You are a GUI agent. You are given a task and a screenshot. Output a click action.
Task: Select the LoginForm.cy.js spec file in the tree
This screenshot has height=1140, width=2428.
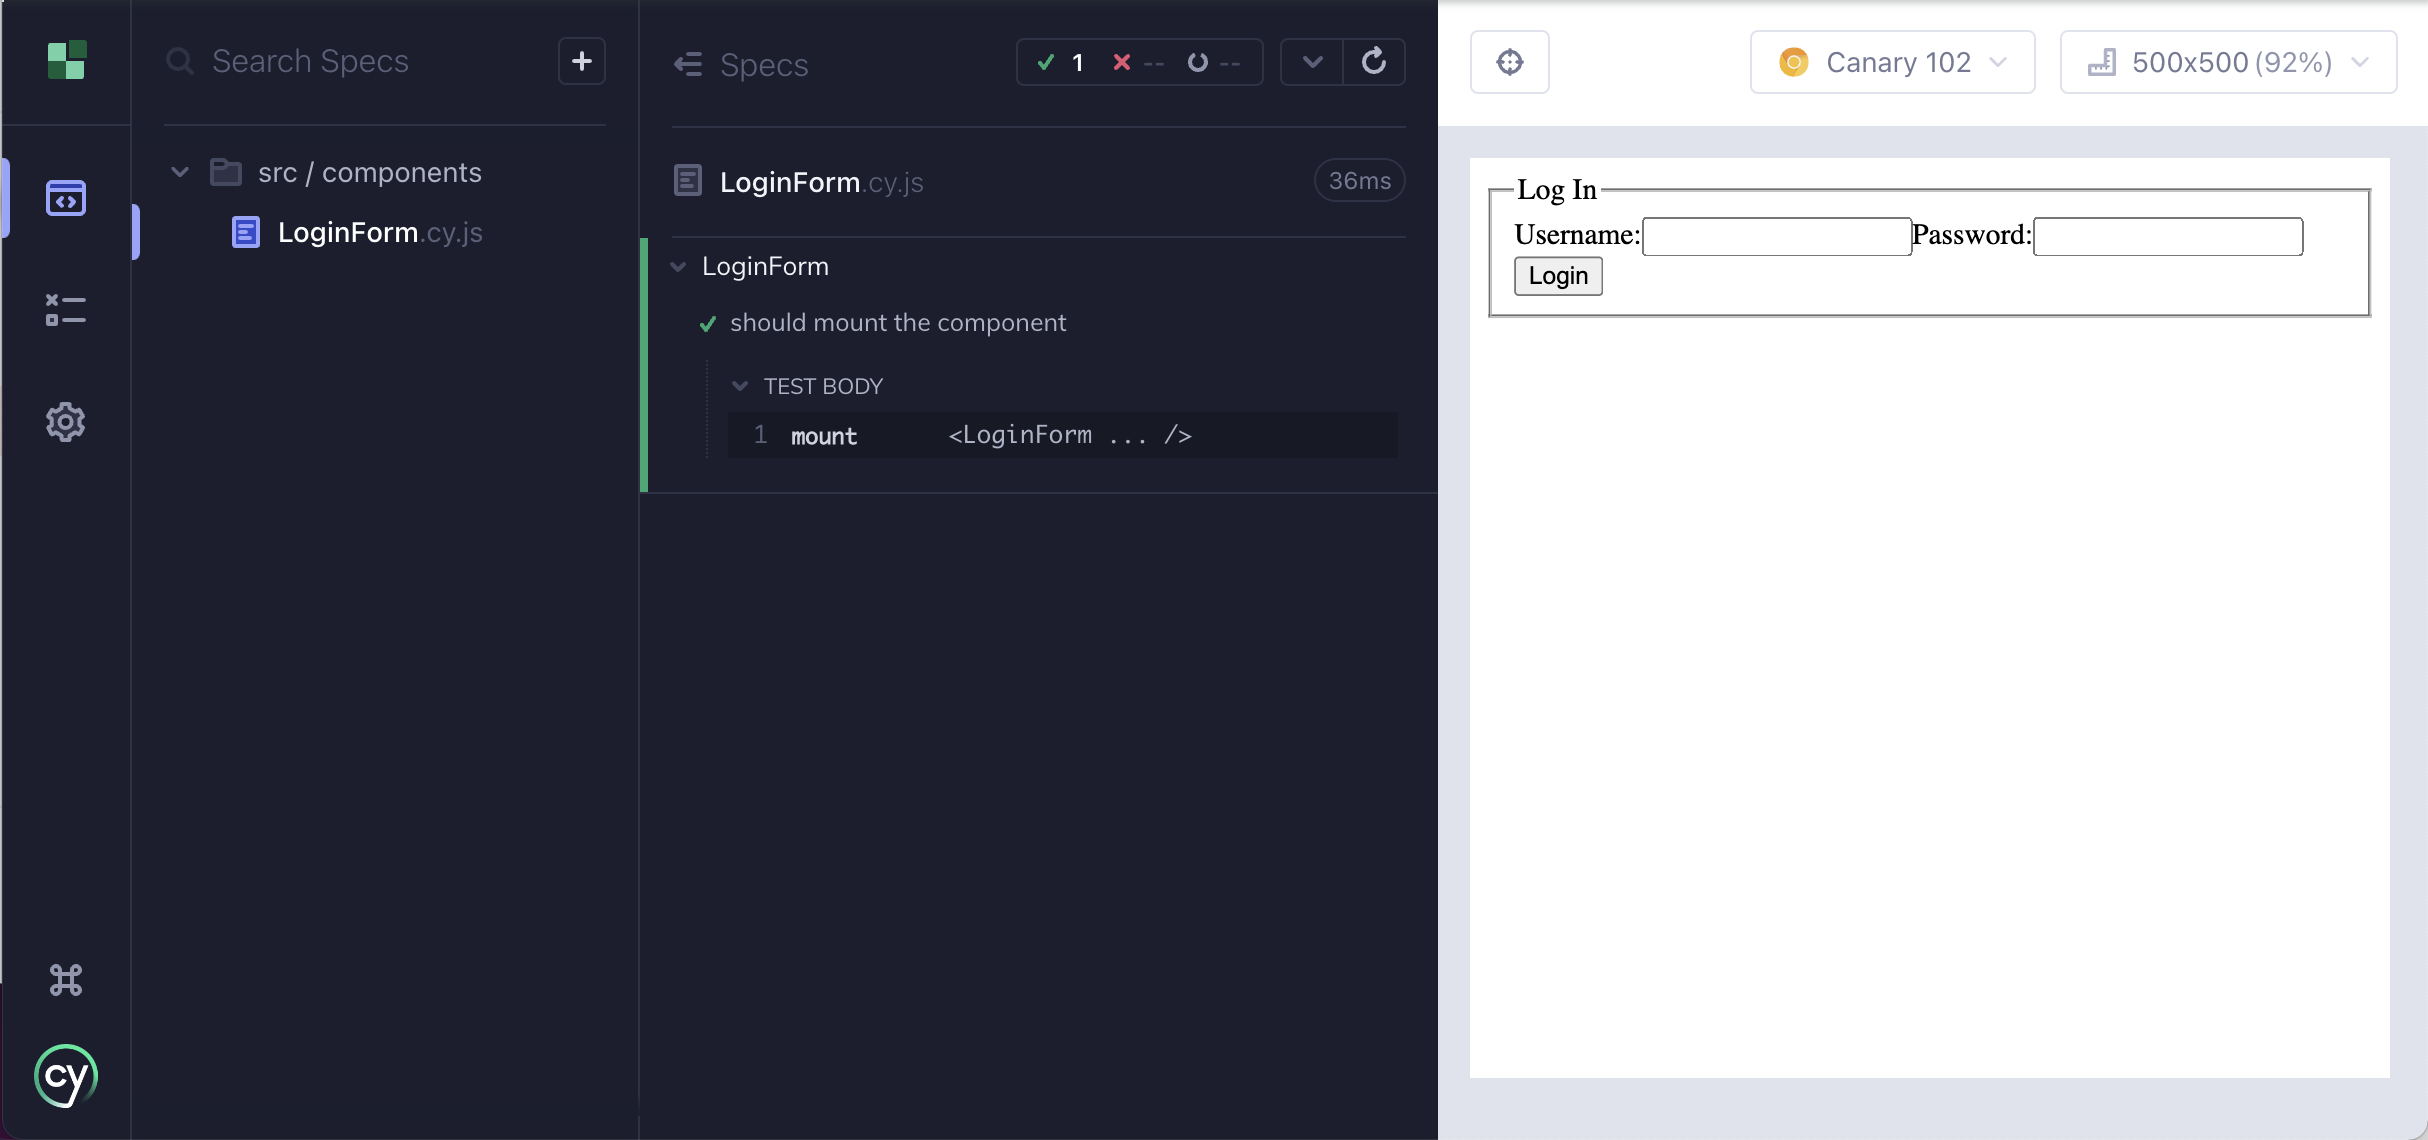(x=380, y=232)
